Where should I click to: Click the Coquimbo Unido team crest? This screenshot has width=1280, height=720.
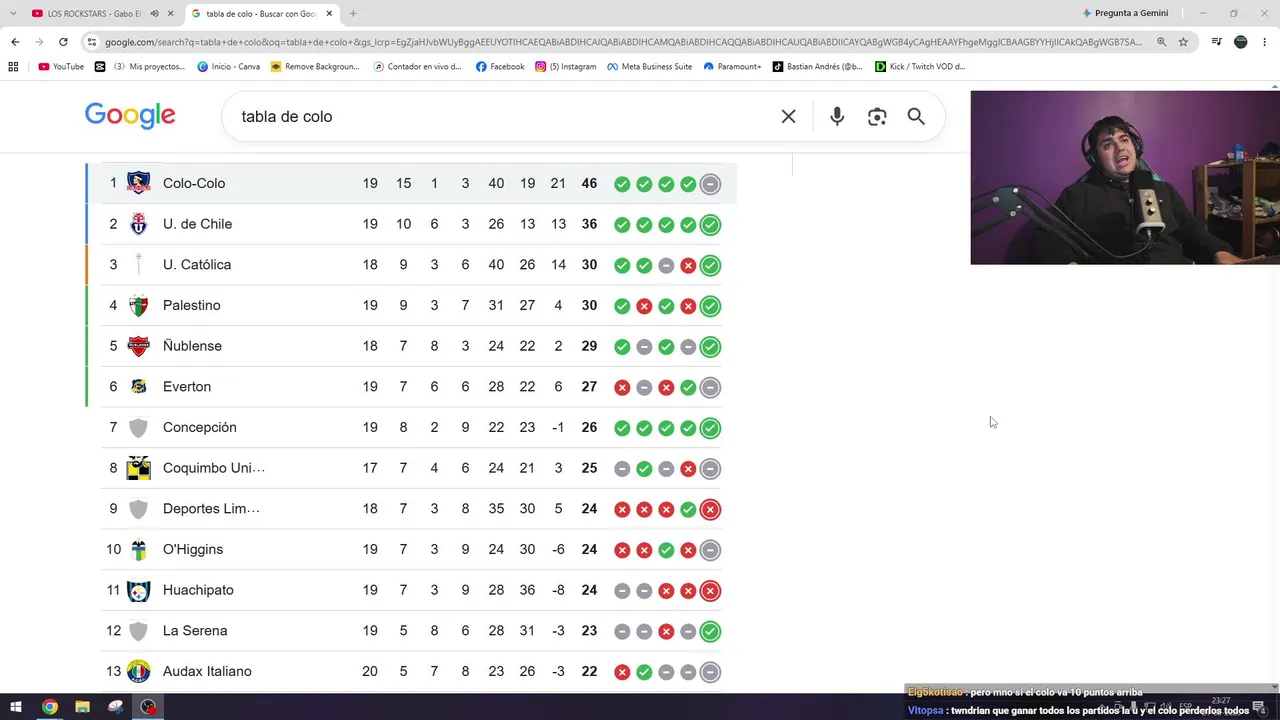click(139, 468)
